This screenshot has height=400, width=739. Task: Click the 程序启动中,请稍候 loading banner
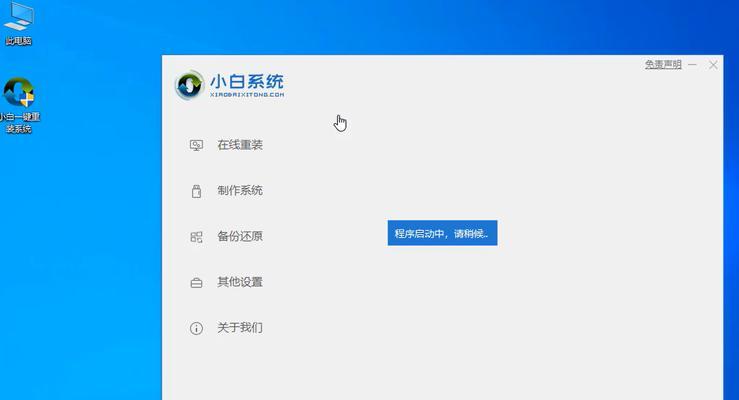pos(443,233)
